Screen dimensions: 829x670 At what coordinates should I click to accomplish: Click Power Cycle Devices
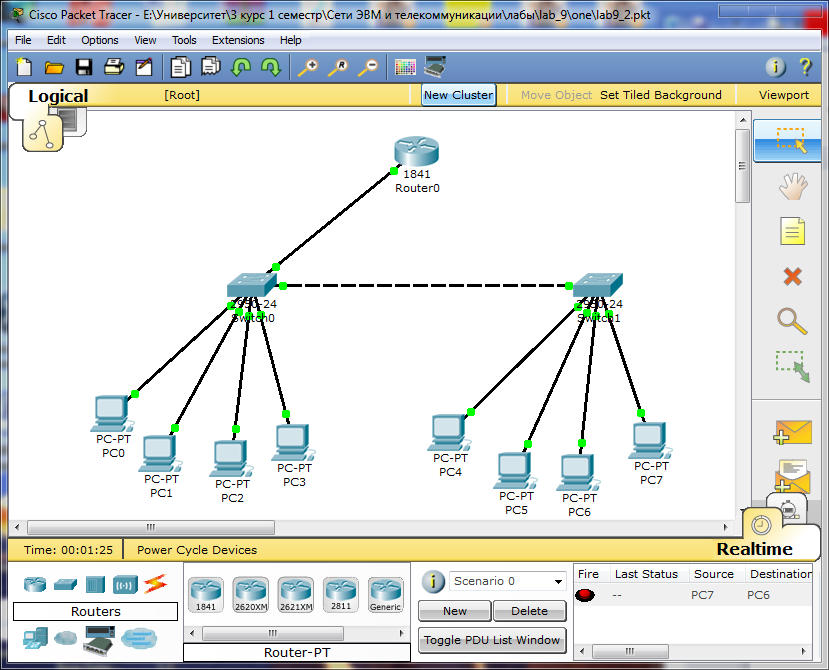pyautogui.click(x=197, y=550)
